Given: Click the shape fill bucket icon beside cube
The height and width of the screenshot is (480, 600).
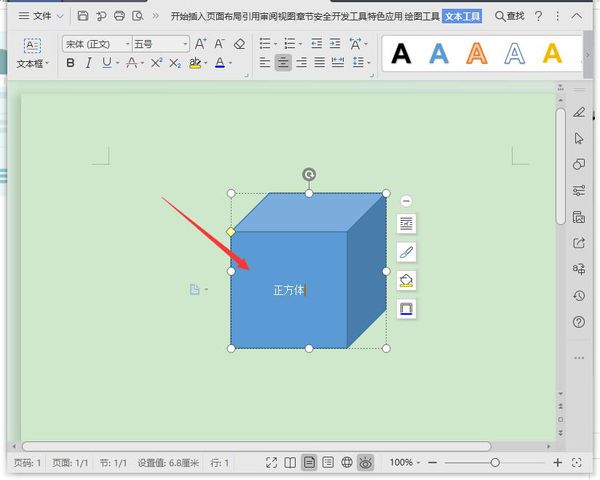Looking at the screenshot, I should tap(406, 280).
